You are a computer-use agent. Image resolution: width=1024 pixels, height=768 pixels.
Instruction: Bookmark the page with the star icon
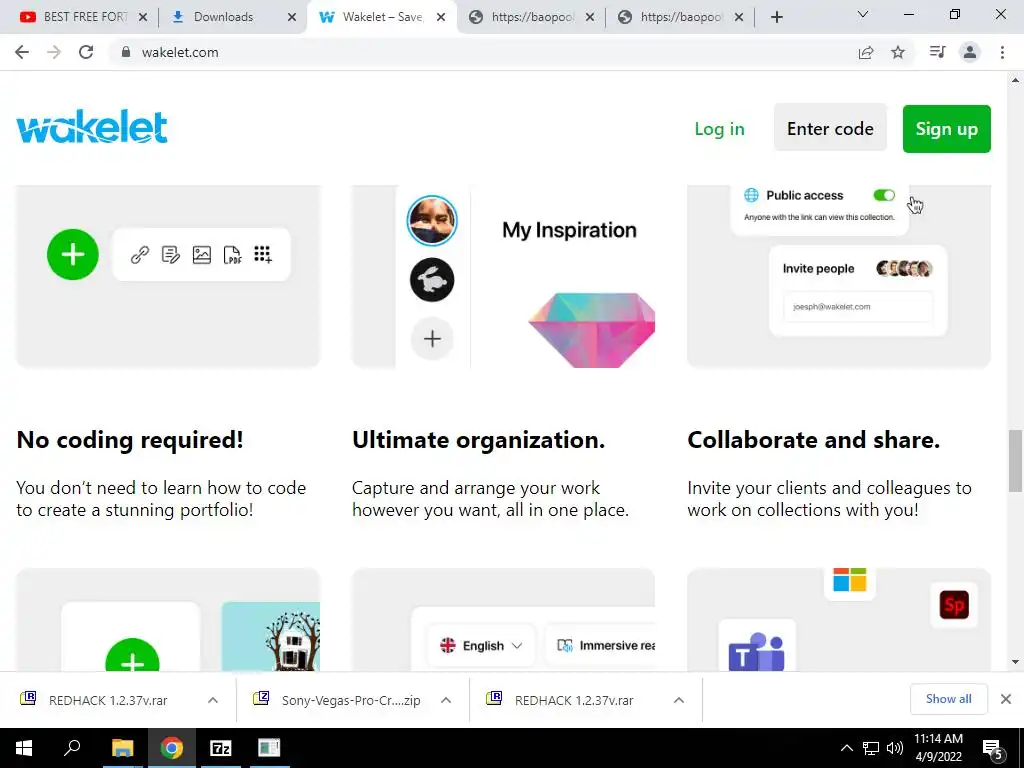[x=898, y=52]
